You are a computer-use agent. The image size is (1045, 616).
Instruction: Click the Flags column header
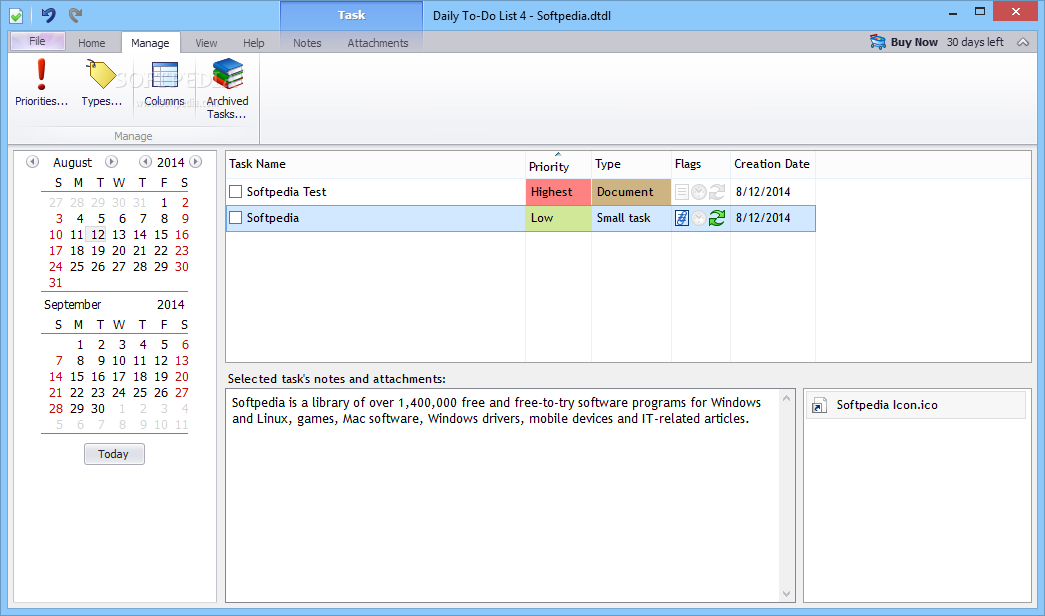[701, 165]
